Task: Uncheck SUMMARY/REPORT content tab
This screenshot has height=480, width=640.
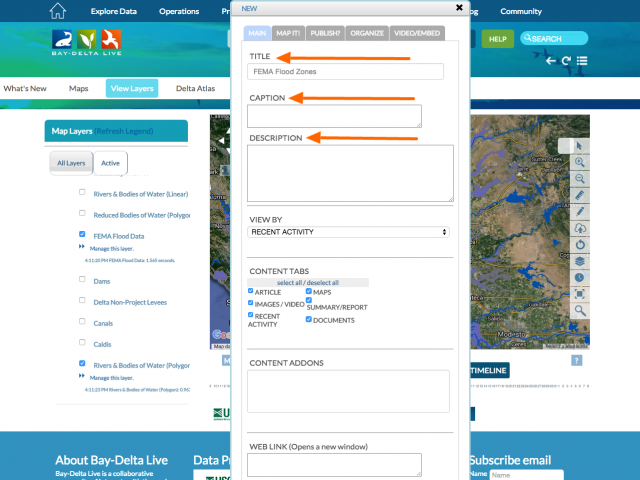Action: (309, 300)
